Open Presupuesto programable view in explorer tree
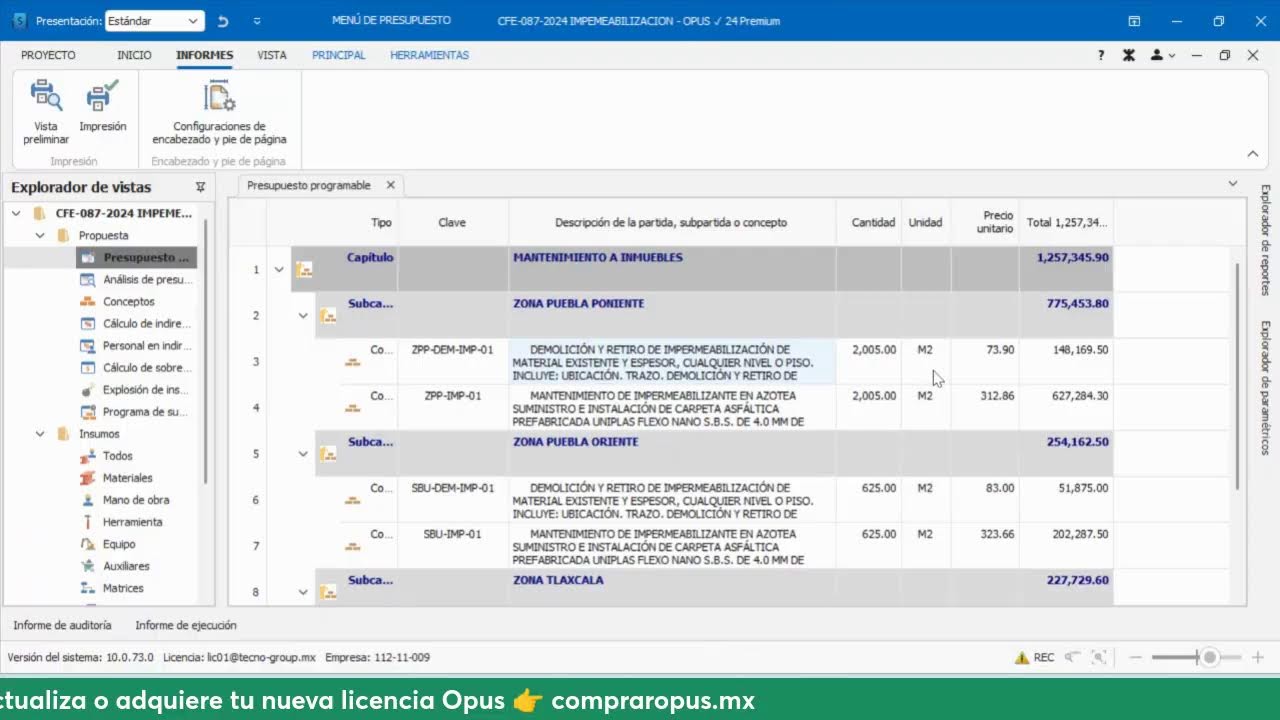 (x=136, y=258)
